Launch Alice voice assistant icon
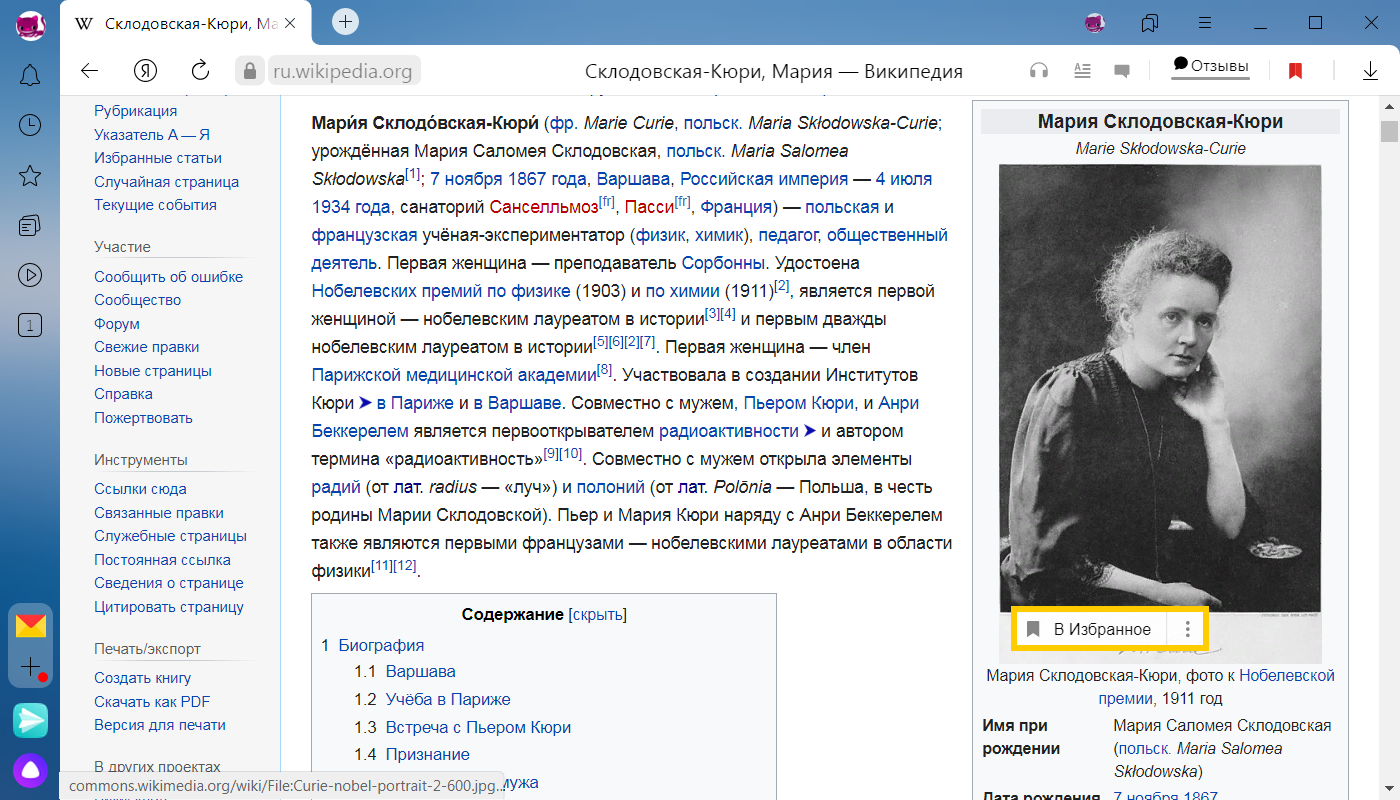Viewport: 1400px width, 800px height. pyautogui.click(x=30, y=770)
